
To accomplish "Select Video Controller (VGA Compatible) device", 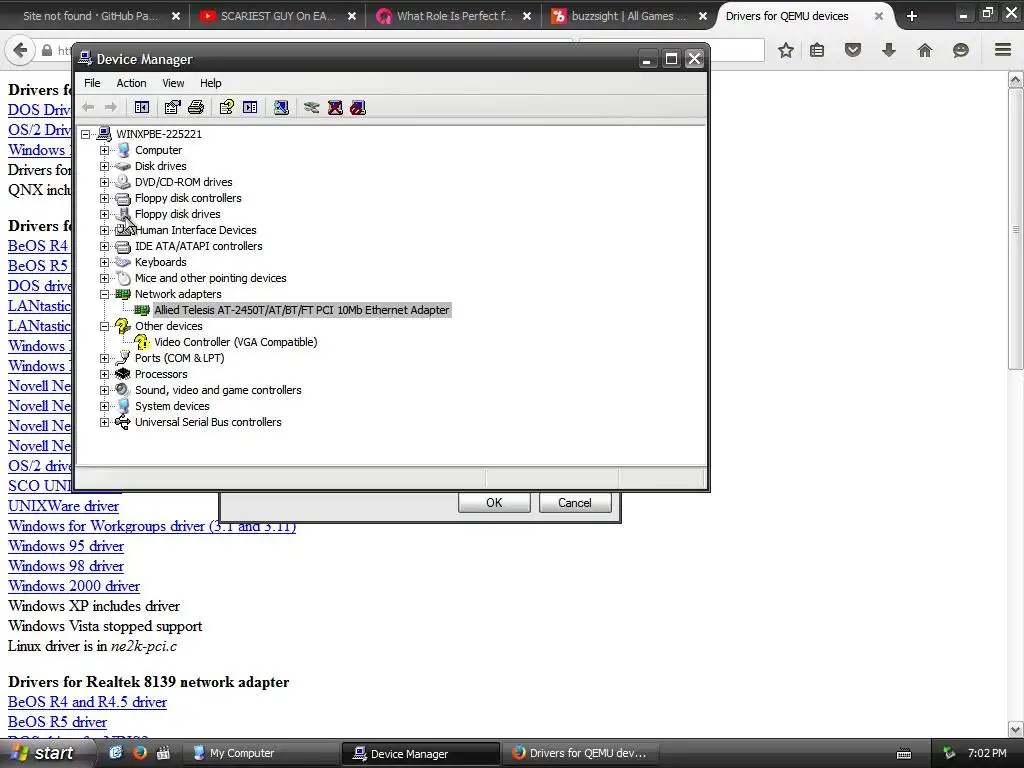I will click(236, 342).
